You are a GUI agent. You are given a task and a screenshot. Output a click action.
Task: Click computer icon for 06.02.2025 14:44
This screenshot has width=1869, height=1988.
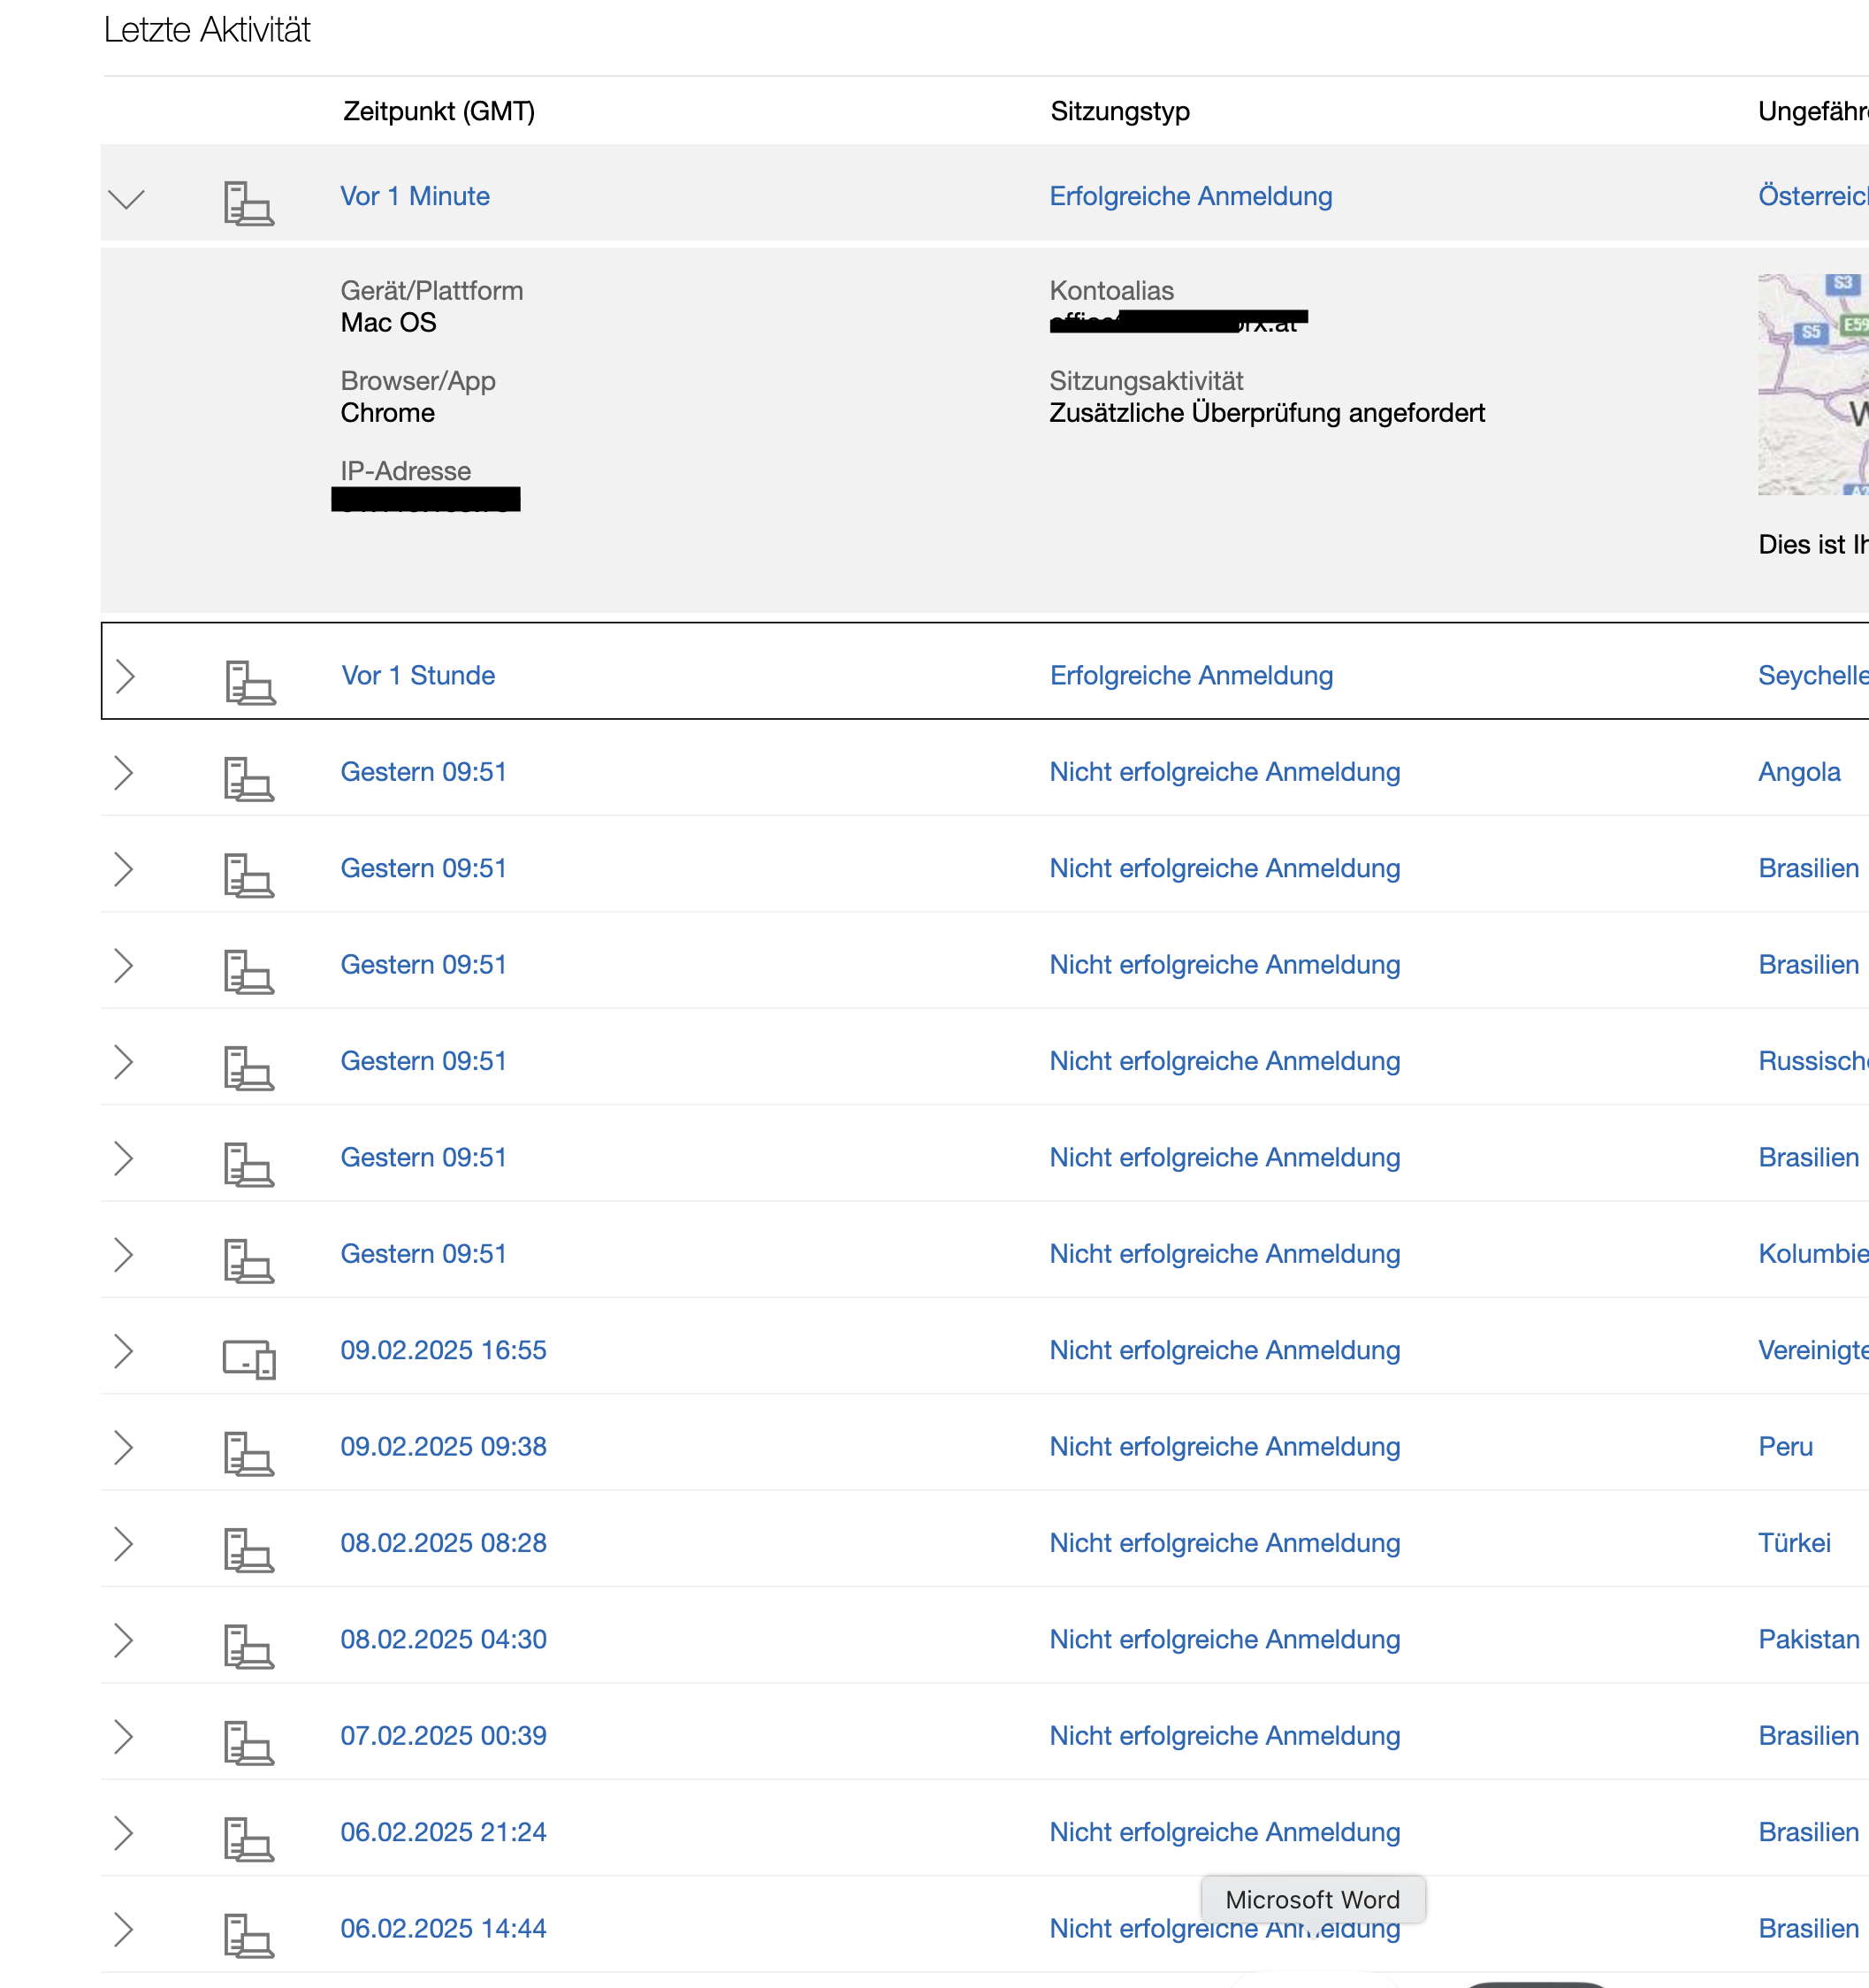coord(248,1935)
